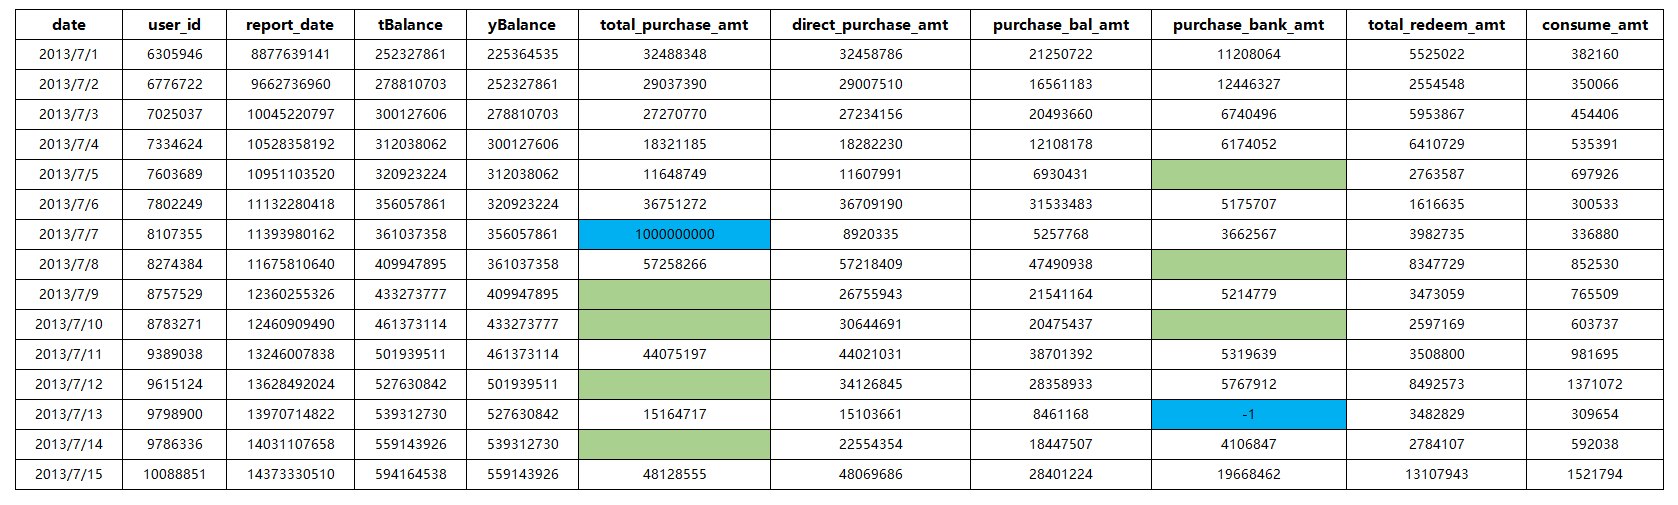Click the green total_purchase_amt cell for 2013/7/14
The height and width of the screenshot is (505, 1678).
pos(674,444)
